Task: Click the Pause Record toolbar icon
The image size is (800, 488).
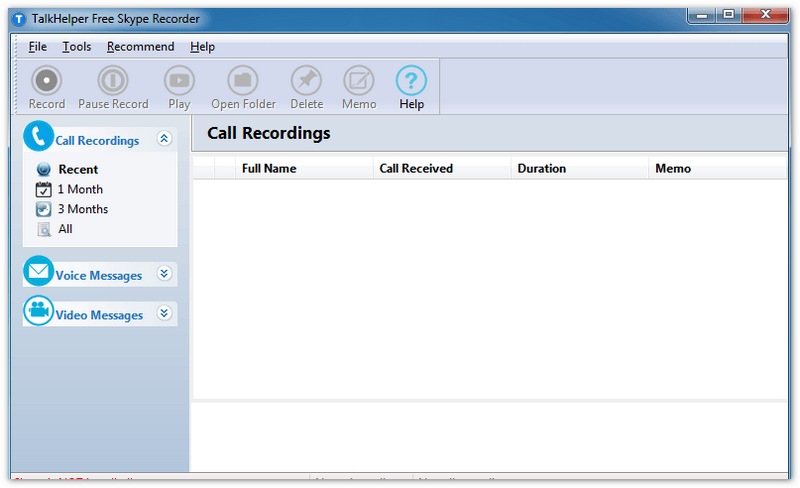Action: 113,80
